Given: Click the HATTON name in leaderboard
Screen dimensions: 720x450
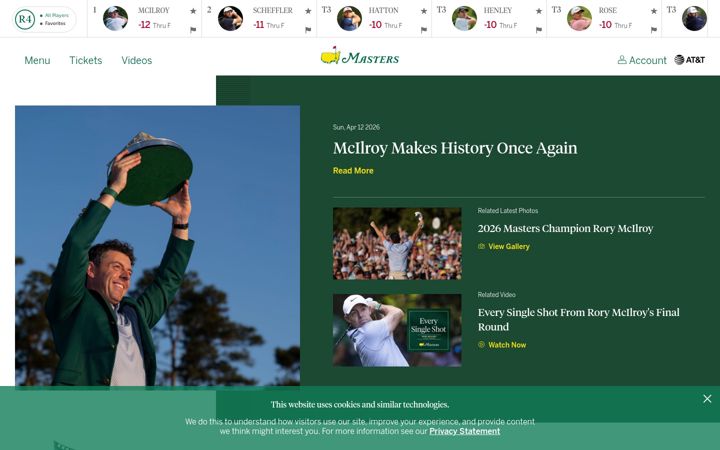Looking at the screenshot, I should click(383, 10).
